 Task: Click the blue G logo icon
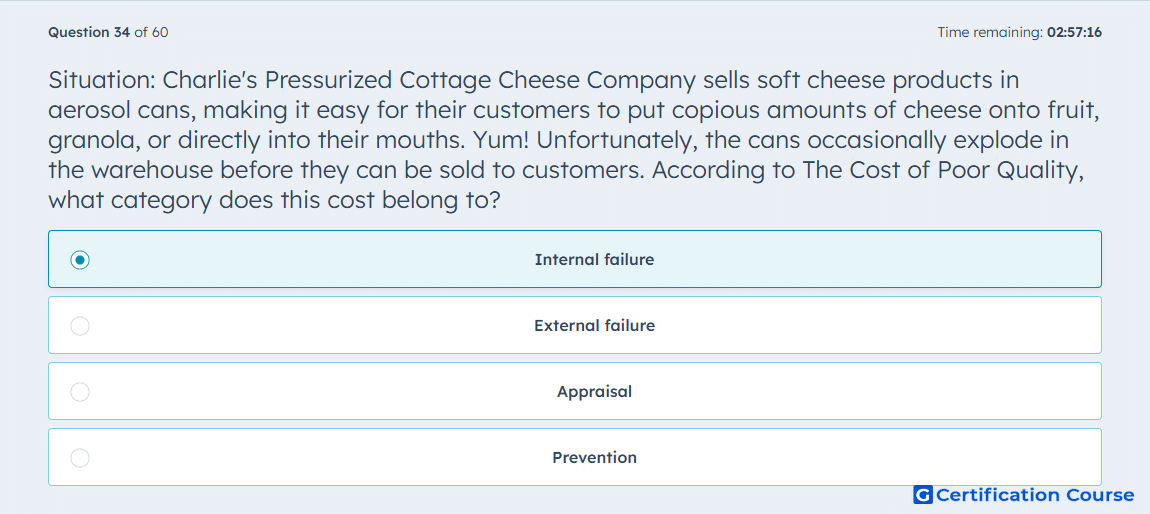[x=923, y=496]
